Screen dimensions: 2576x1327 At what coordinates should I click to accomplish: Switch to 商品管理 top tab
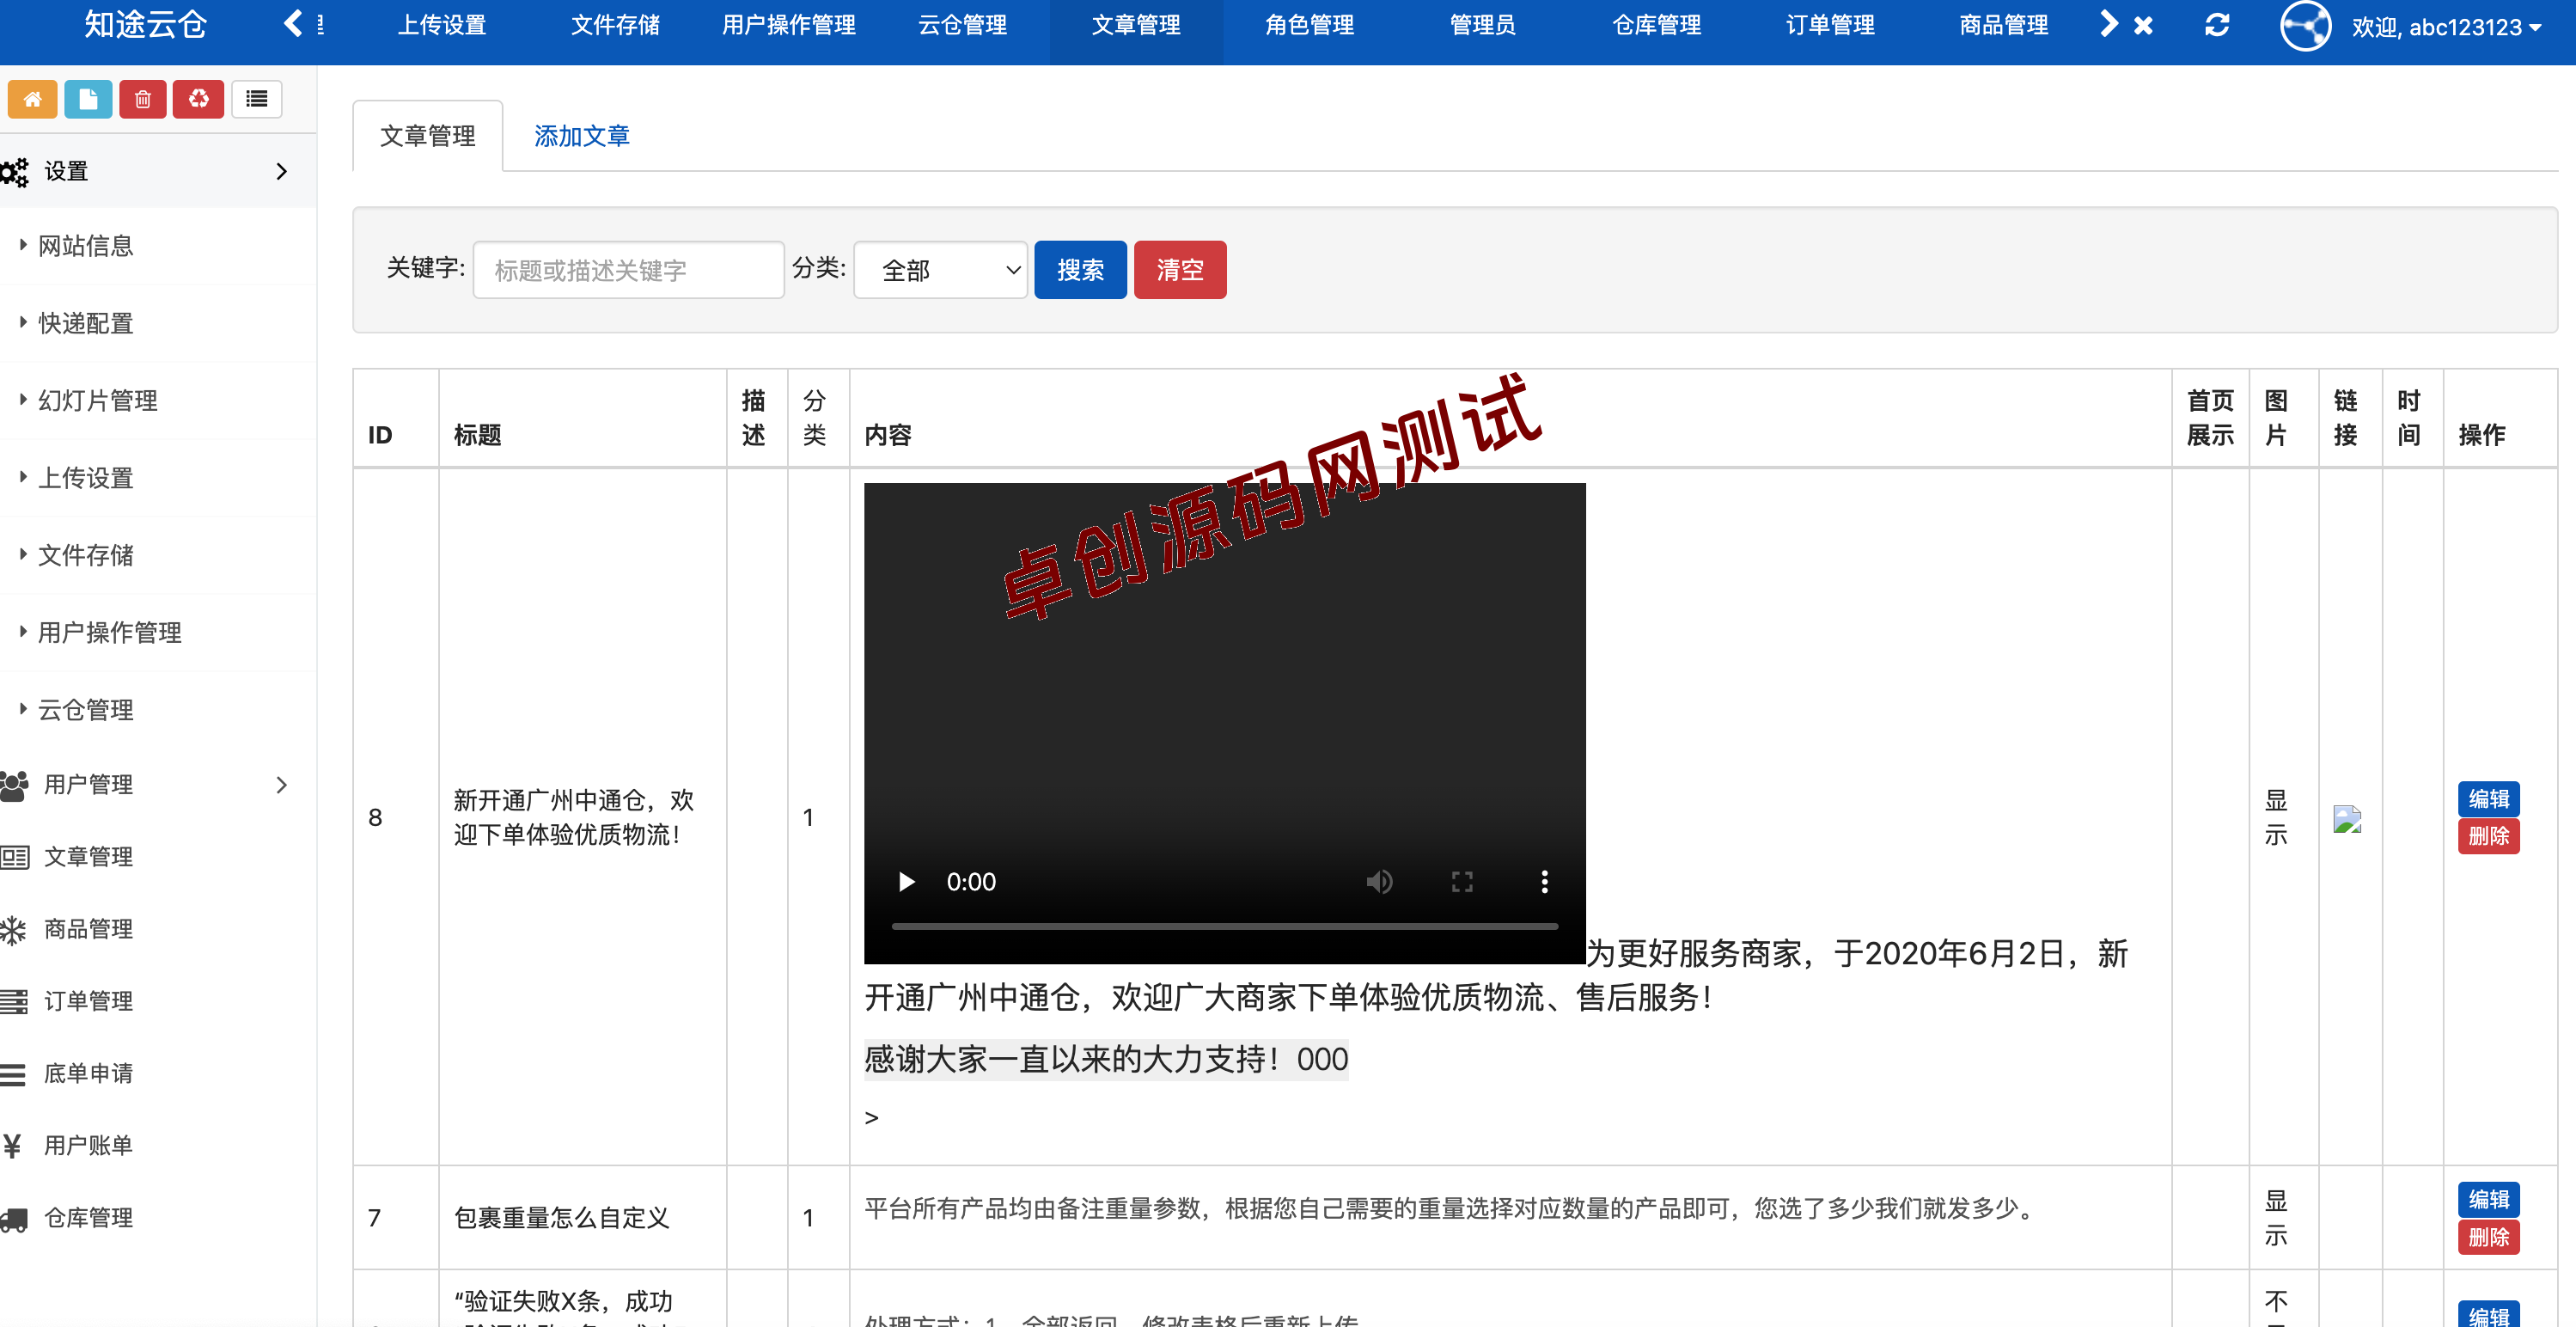tap(2003, 25)
